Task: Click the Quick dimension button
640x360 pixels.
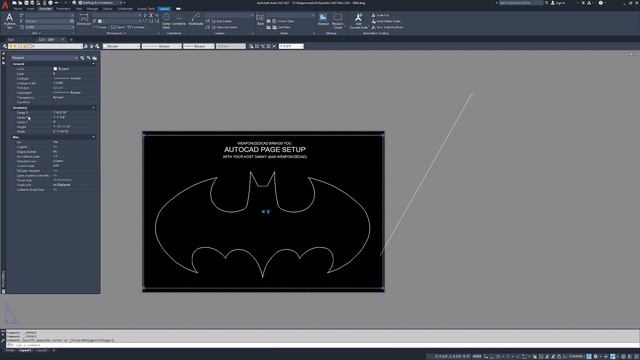Action: click(118, 27)
